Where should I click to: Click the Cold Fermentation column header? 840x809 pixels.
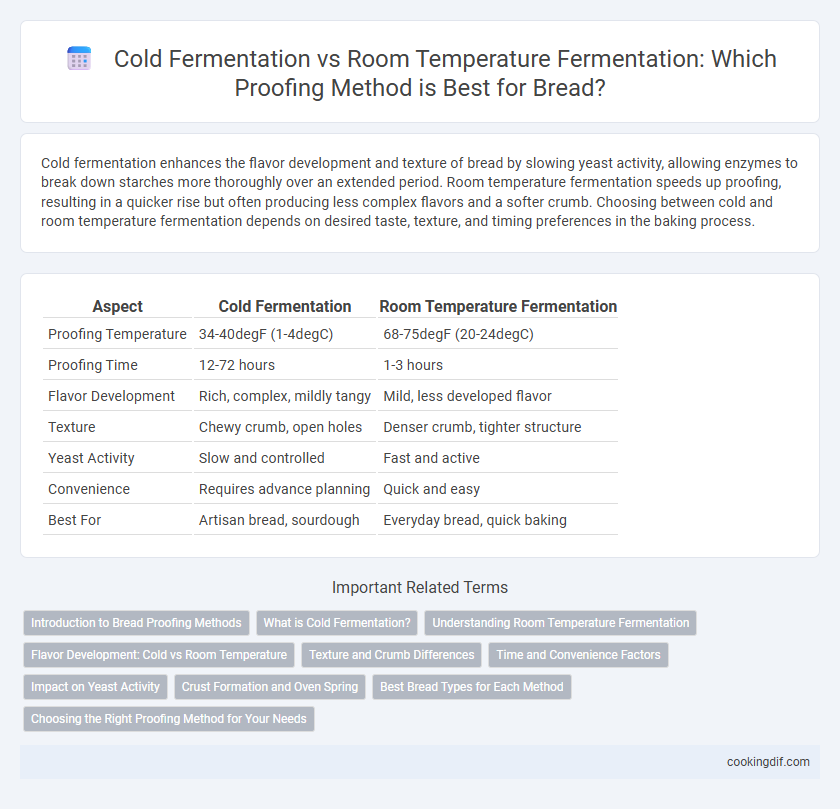click(x=284, y=306)
